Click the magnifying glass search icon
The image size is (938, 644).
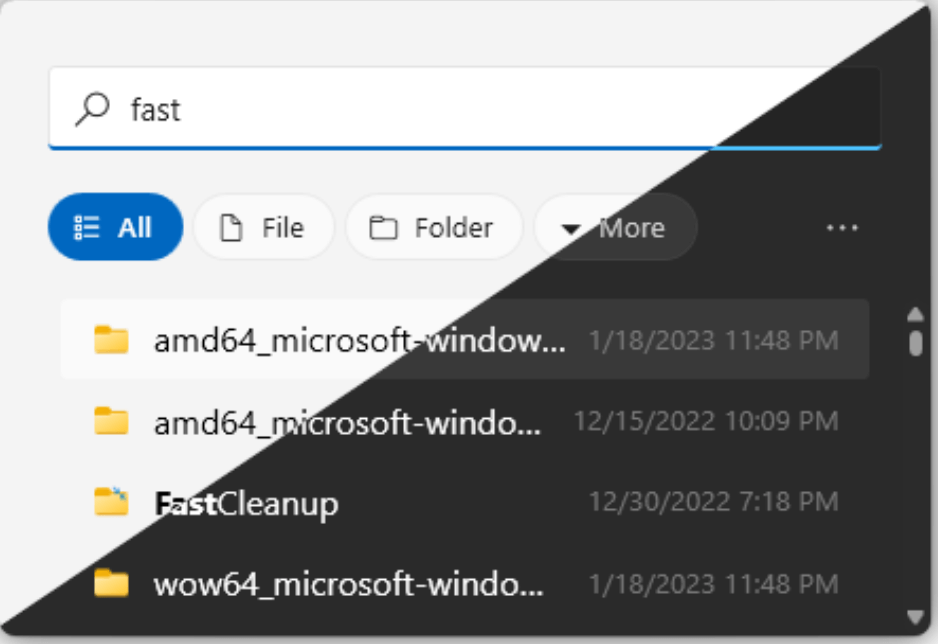point(92,109)
